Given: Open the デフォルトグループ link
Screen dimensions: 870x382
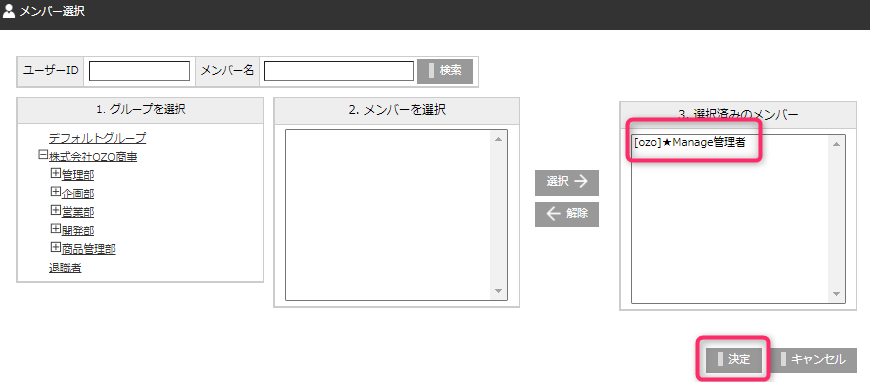Looking at the screenshot, I should click(x=97, y=138).
